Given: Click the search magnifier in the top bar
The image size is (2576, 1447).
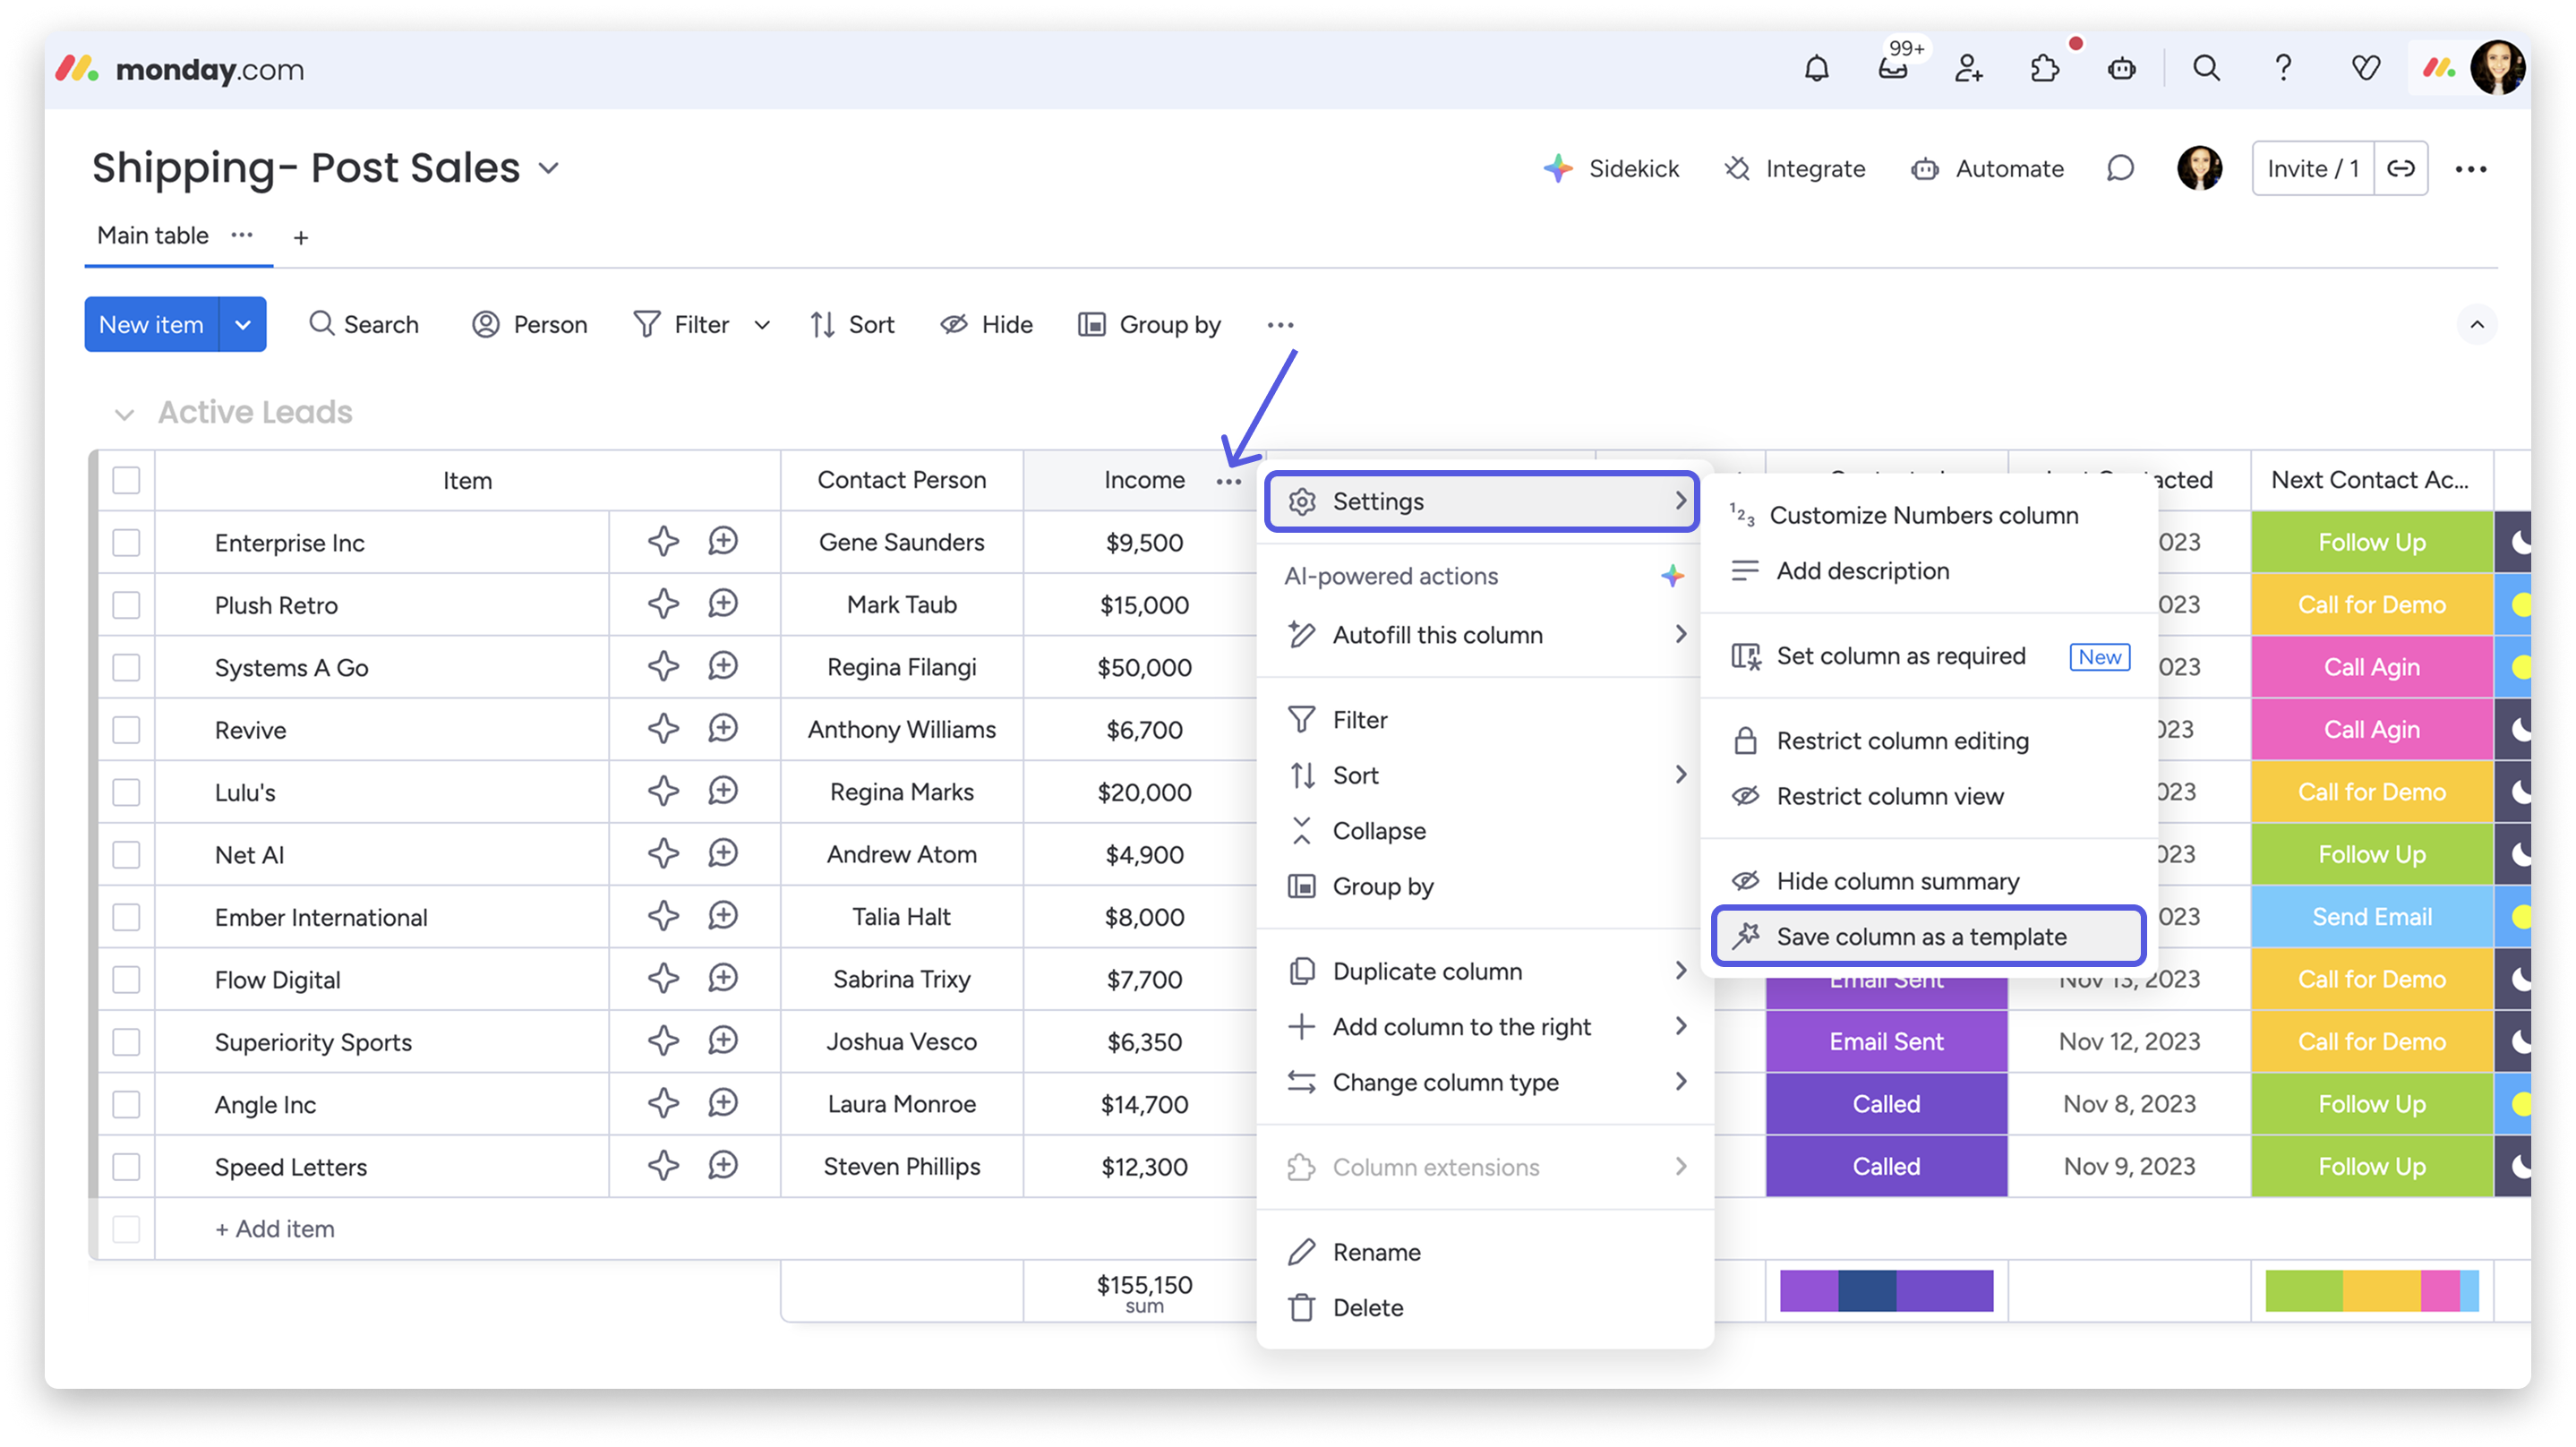Looking at the screenshot, I should [x=2206, y=69].
